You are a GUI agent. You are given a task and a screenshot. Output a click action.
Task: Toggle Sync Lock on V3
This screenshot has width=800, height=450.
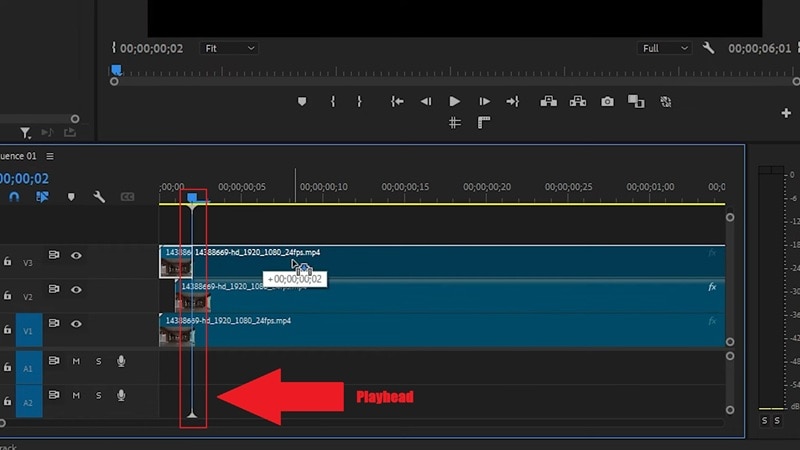(54, 255)
